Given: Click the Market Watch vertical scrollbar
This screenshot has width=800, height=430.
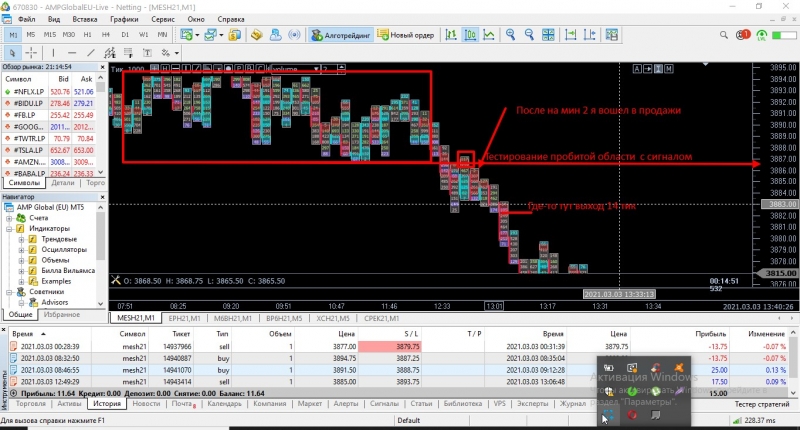Looking at the screenshot, I should click(101, 125).
